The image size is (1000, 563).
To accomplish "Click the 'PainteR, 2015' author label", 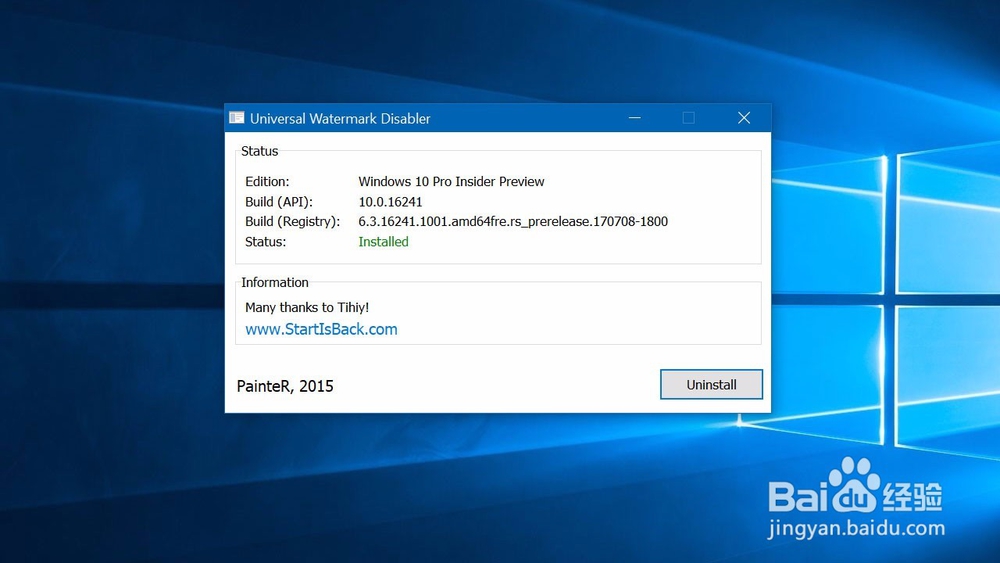I will coord(285,386).
